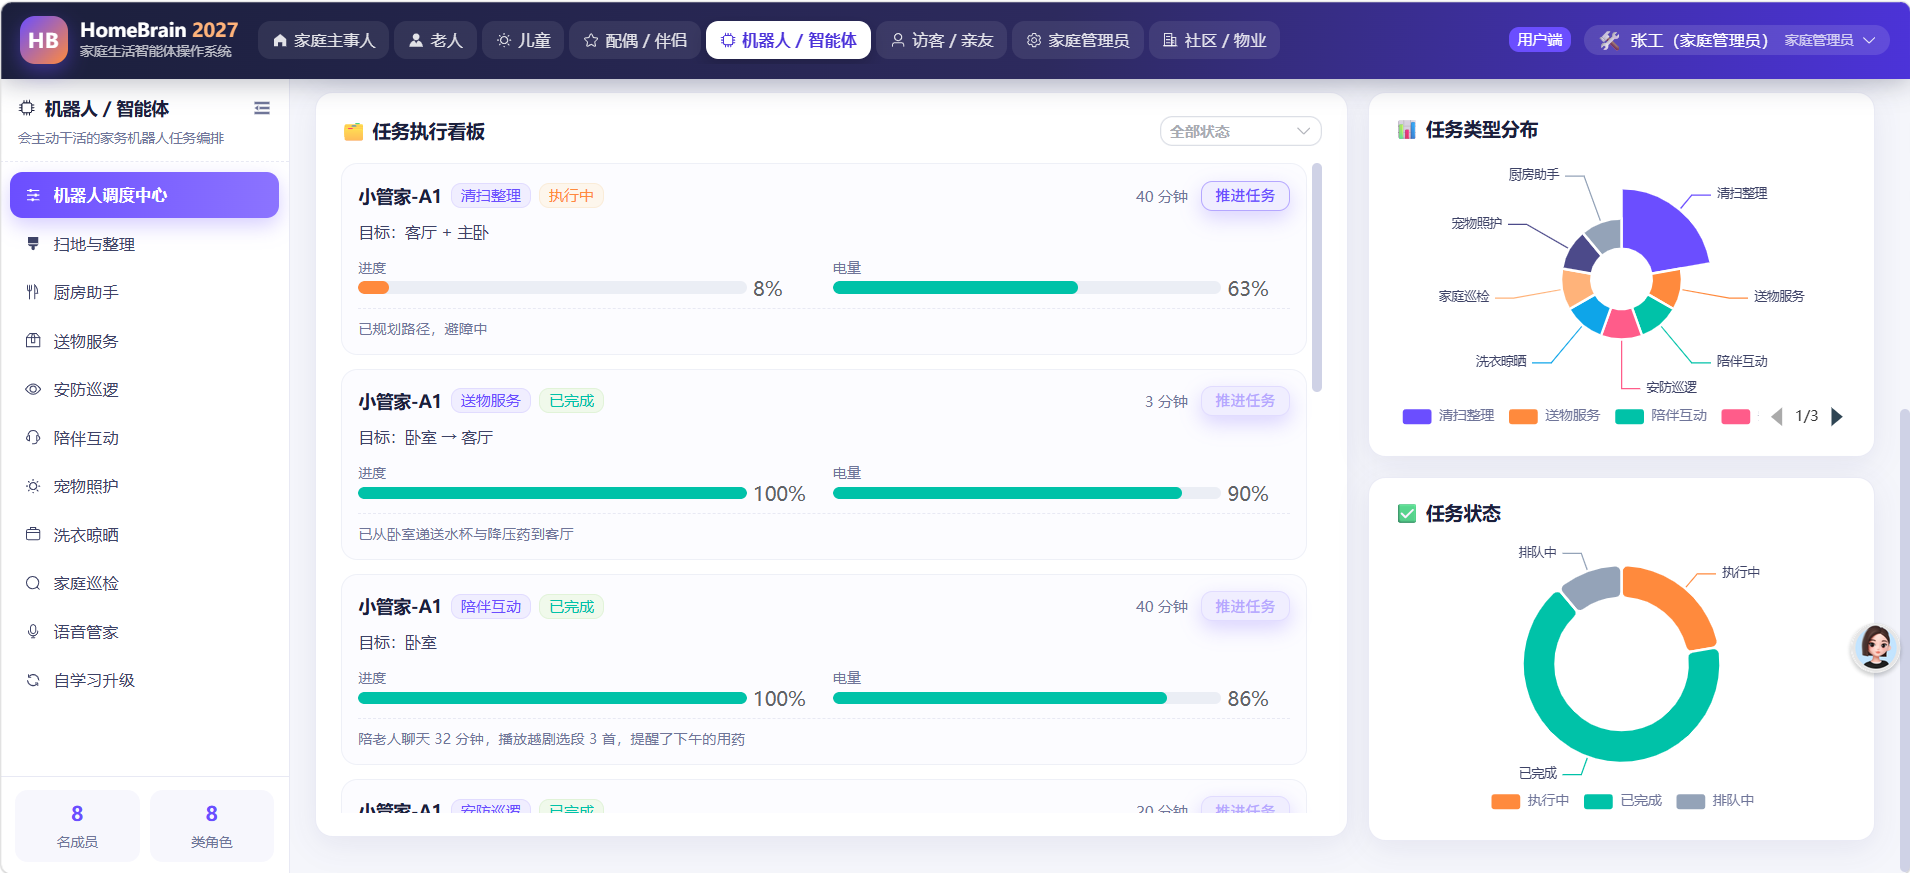1910x873 pixels.
Task: Go to previous legend page arrow
Action: click(x=1777, y=417)
